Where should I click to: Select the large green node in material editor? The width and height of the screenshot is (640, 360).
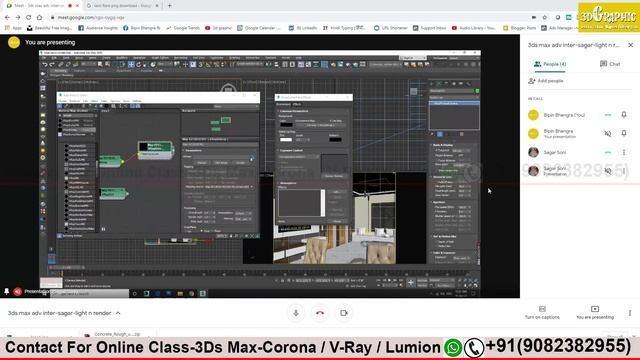coord(156,150)
